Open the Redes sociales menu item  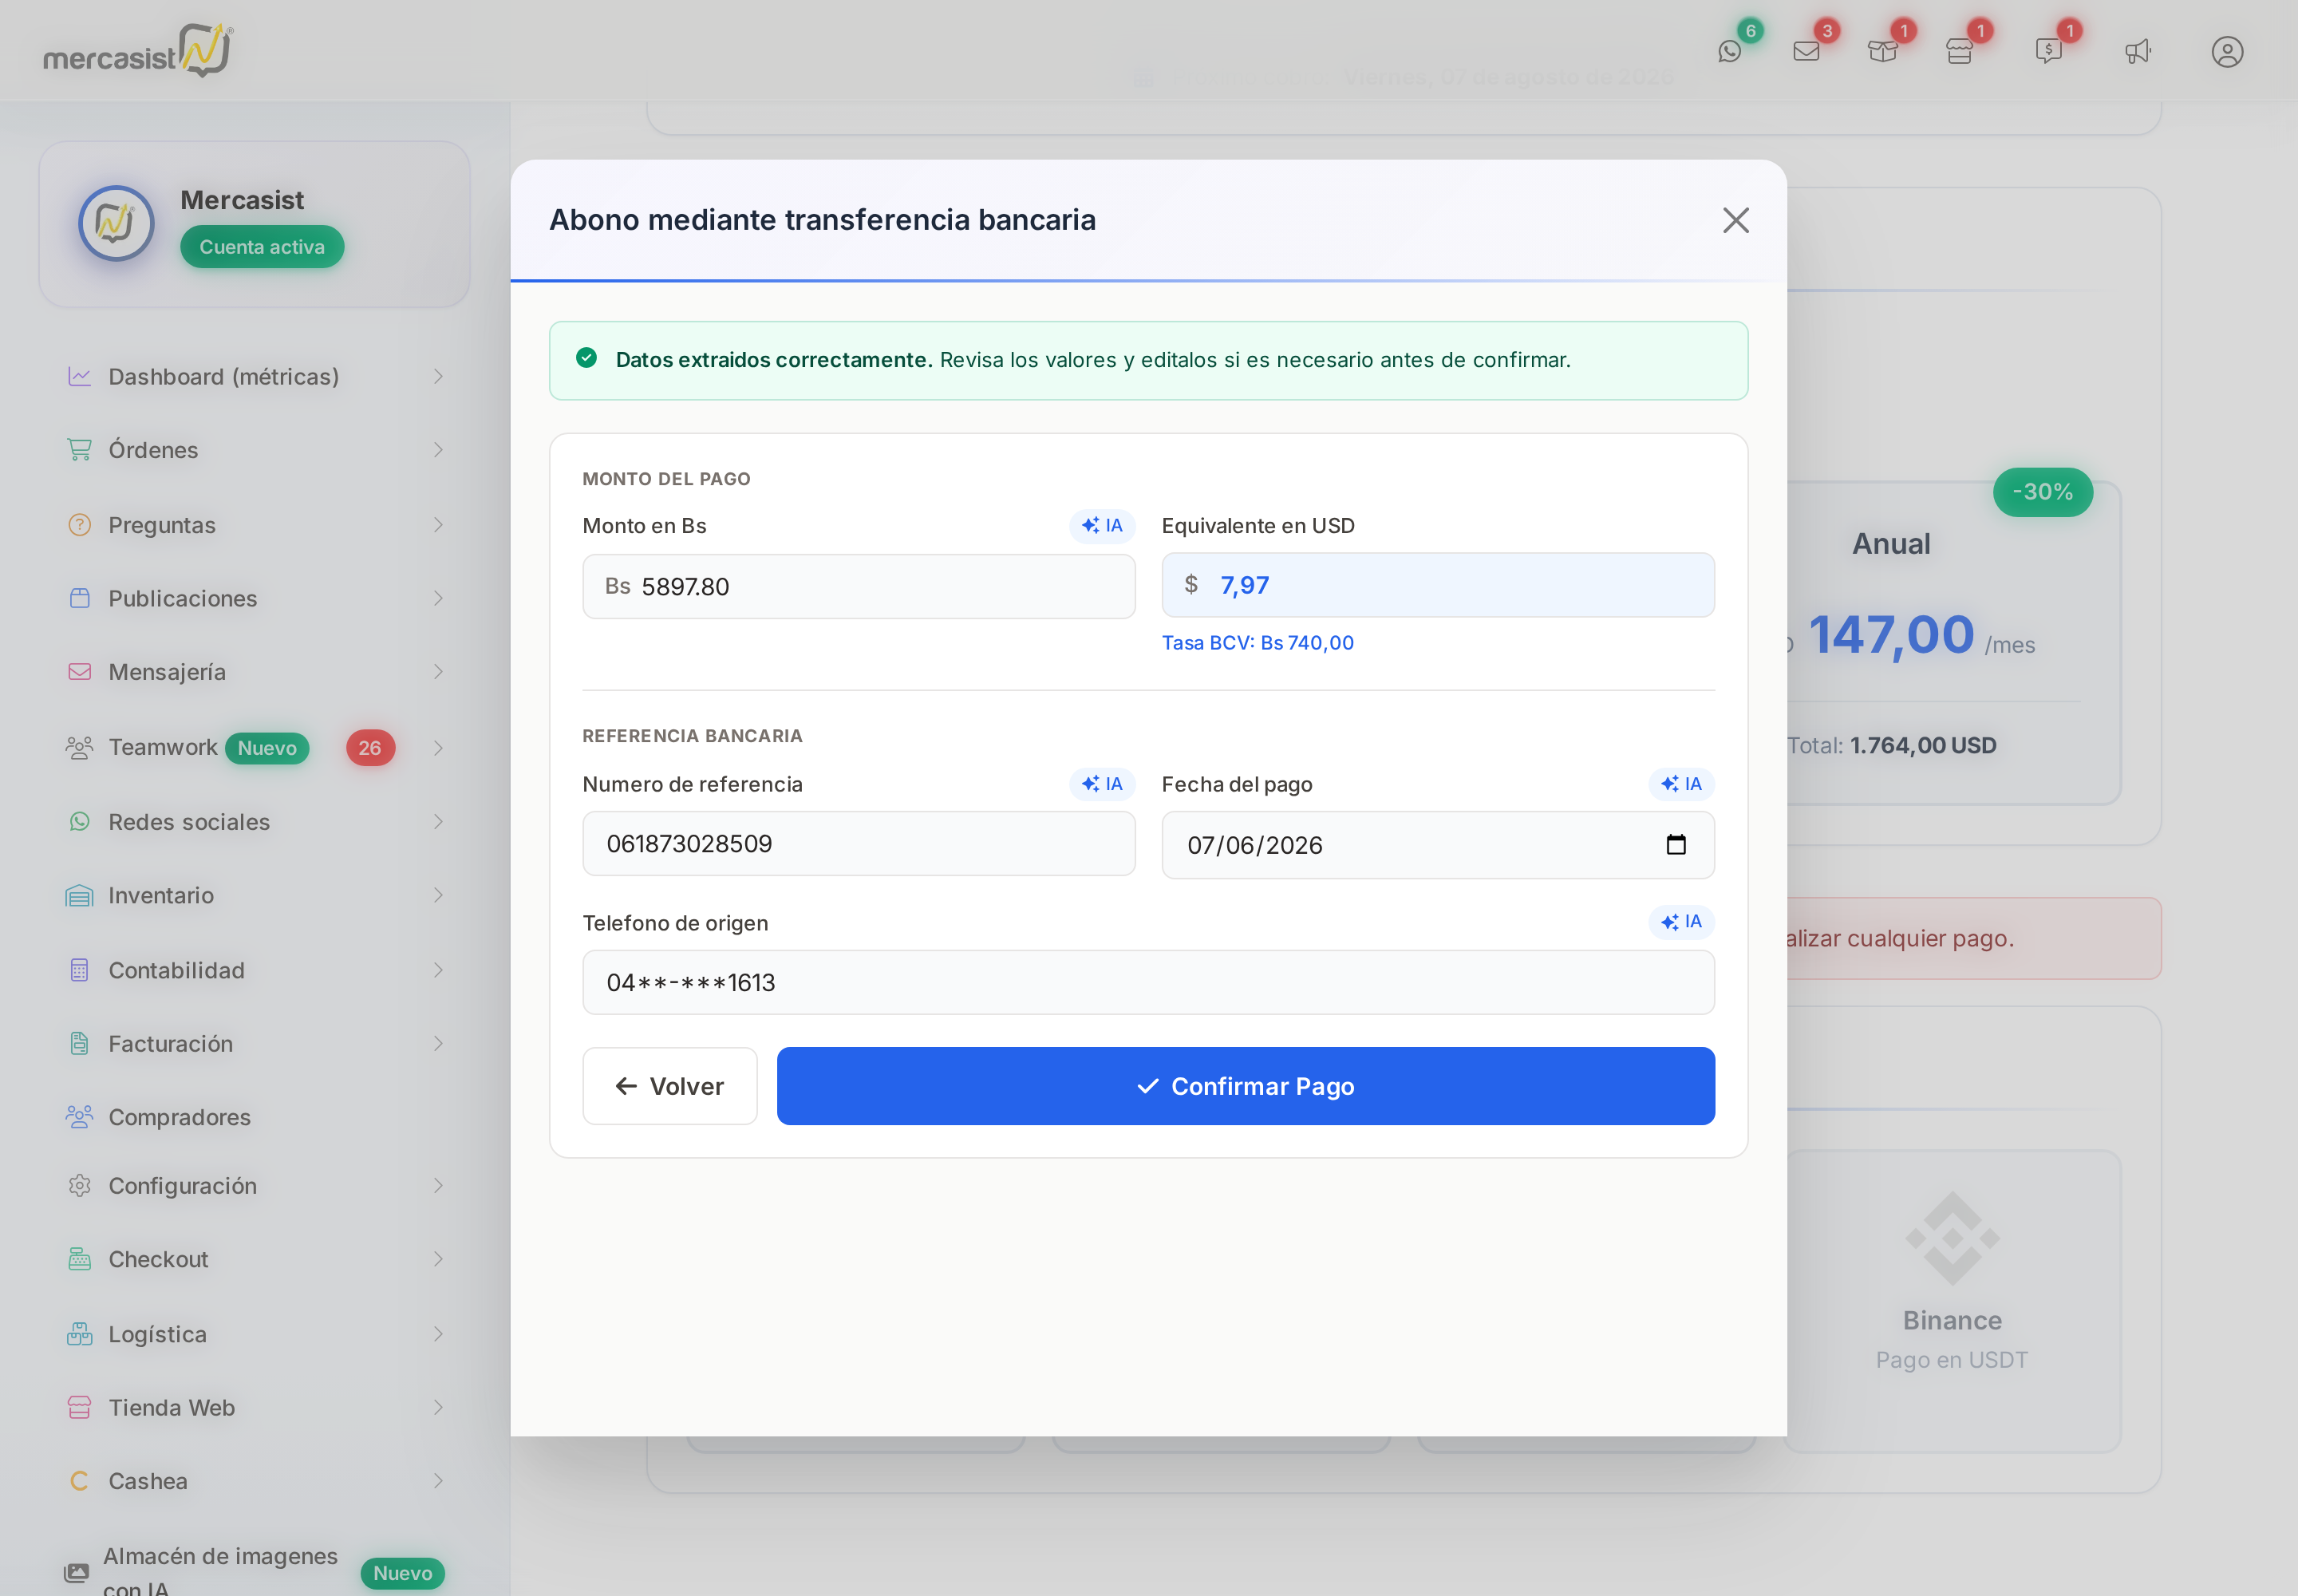tap(254, 822)
